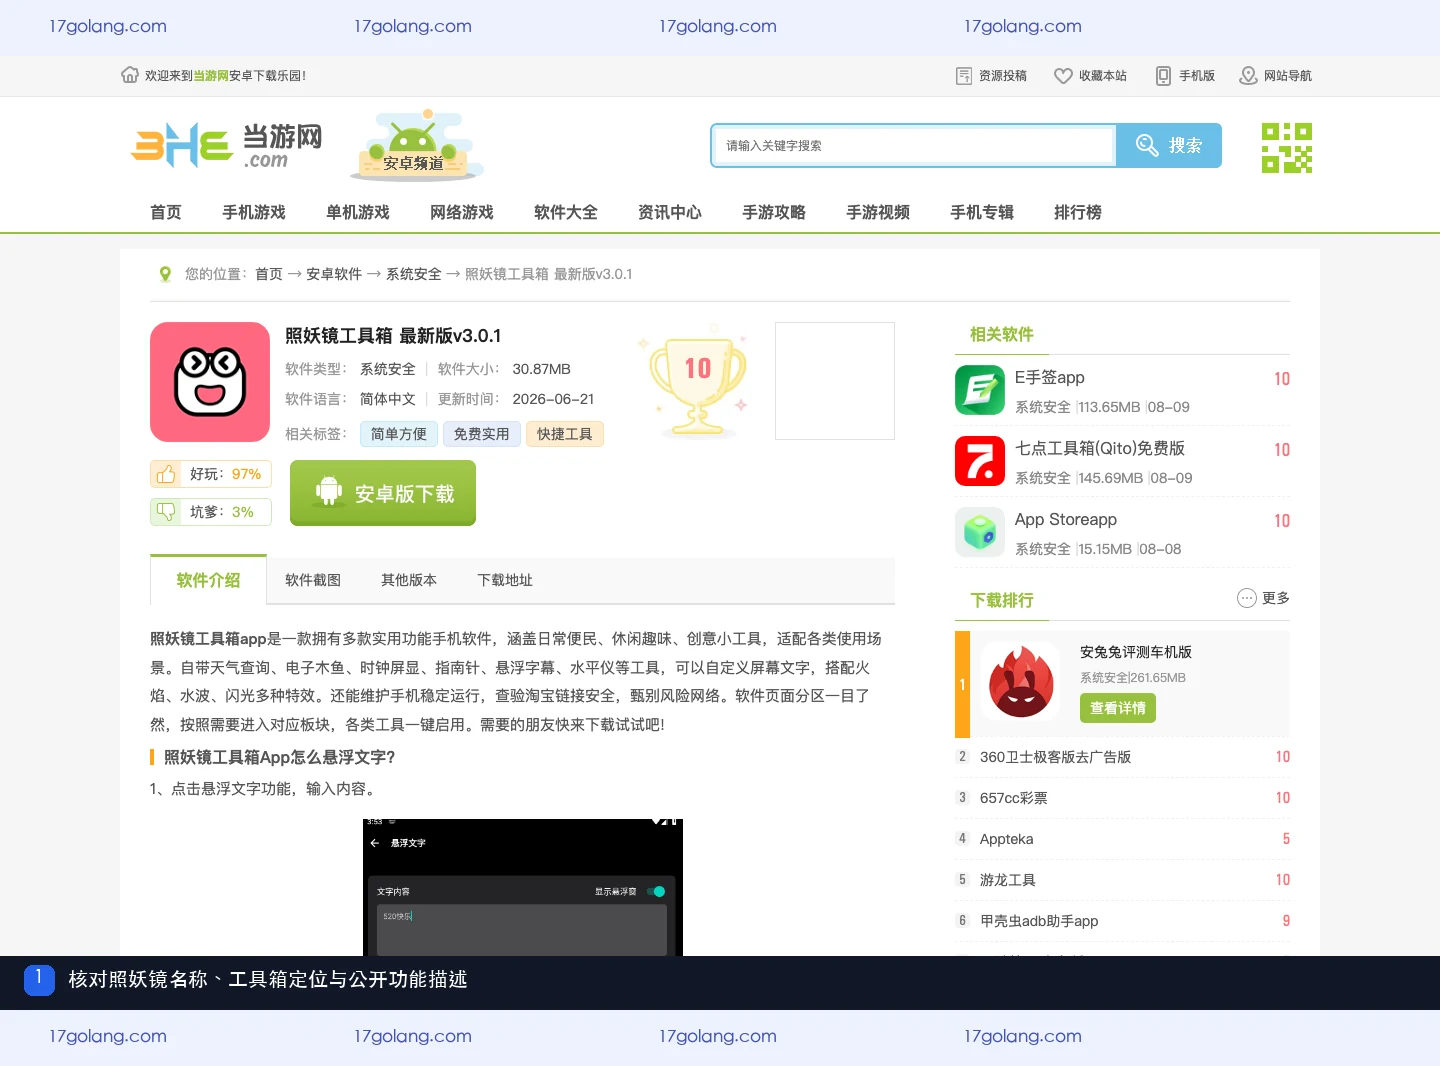Screen dimensions: 1440x1066
Task: Click the 悬浮文字 phone screenshot
Action: pyautogui.click(x=523, y=887)
